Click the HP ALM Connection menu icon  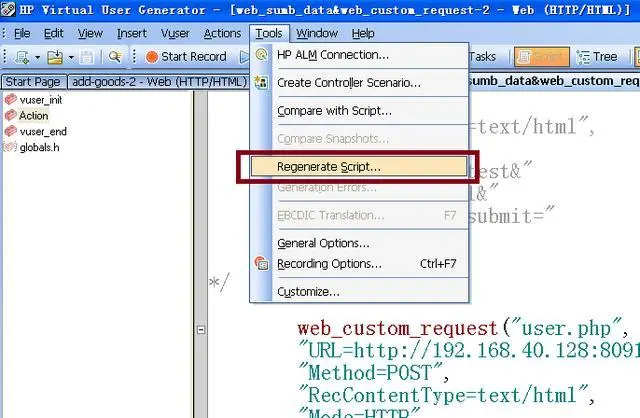[x=261, y=55]
